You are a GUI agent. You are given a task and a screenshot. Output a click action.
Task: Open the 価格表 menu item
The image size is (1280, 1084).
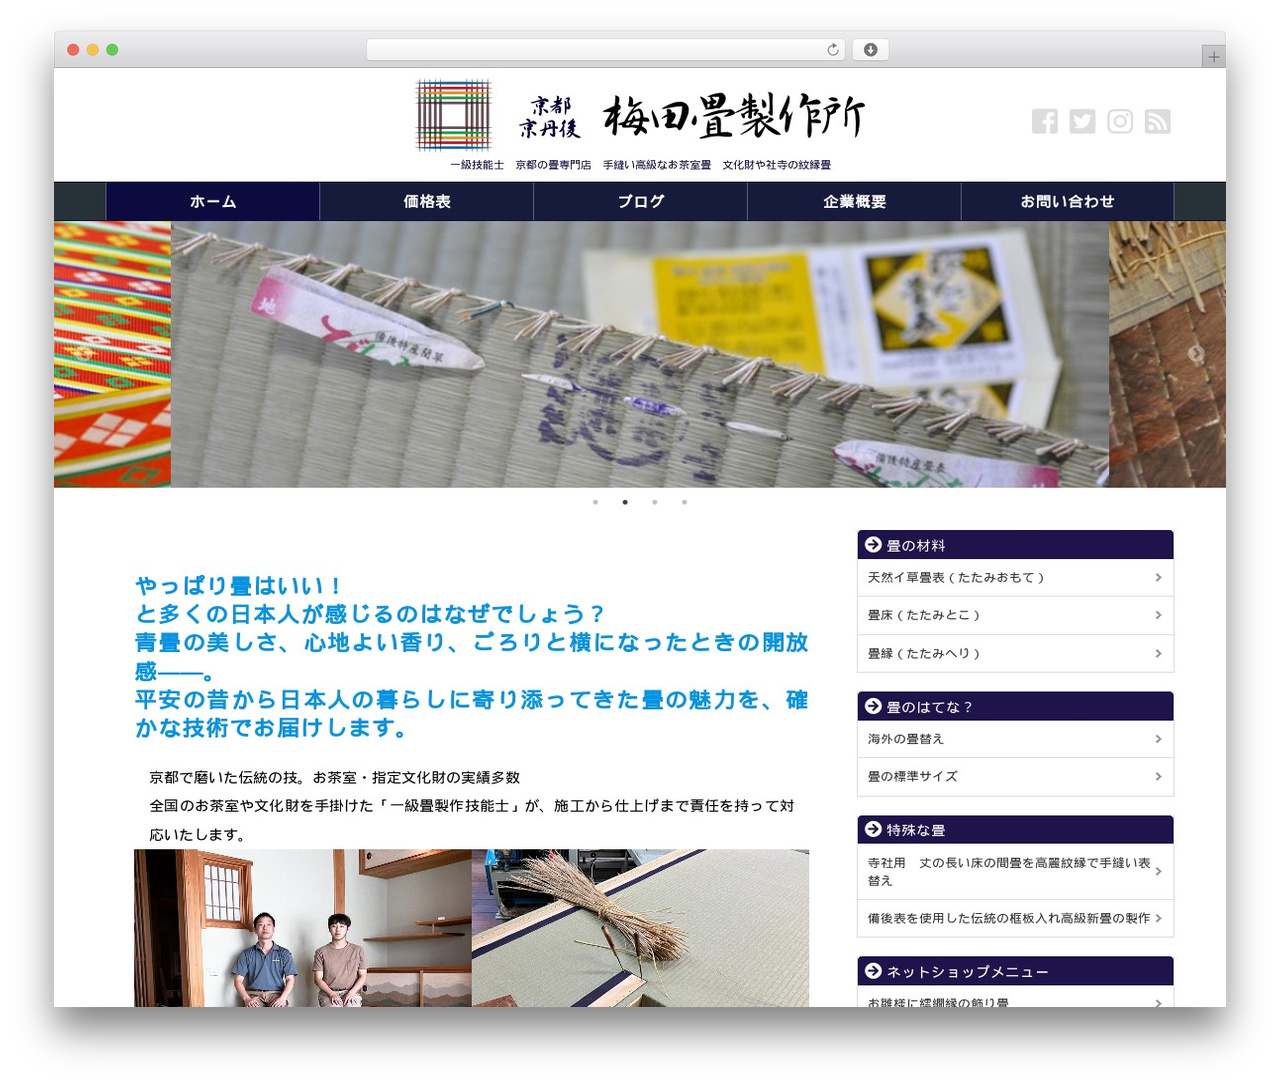click(427, 201)
